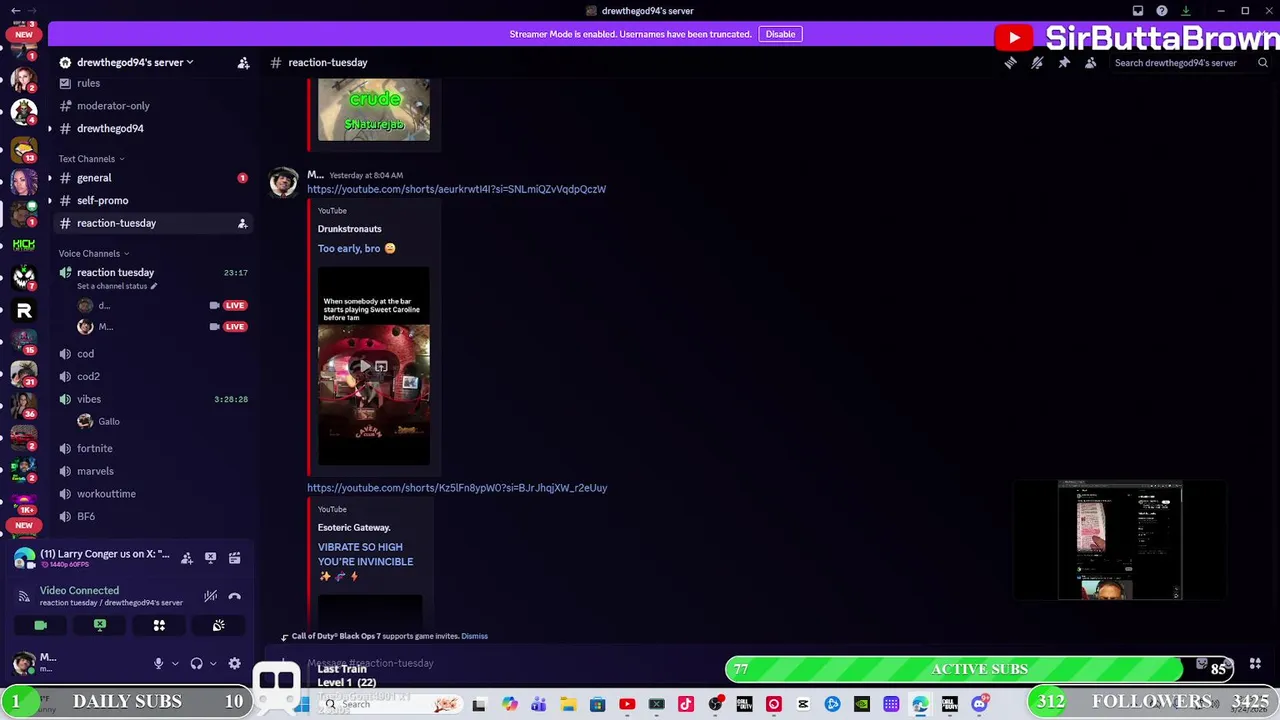Open the aeurkrwtI4I YouTube shorts link
The image size is (1280, 720).
coord(456,189)
